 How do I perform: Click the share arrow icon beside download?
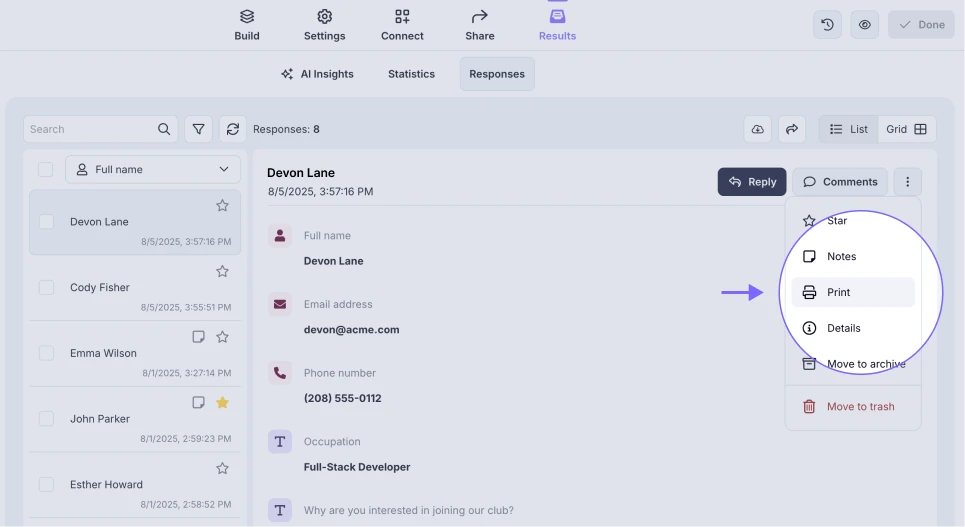(x=791, y=129)
